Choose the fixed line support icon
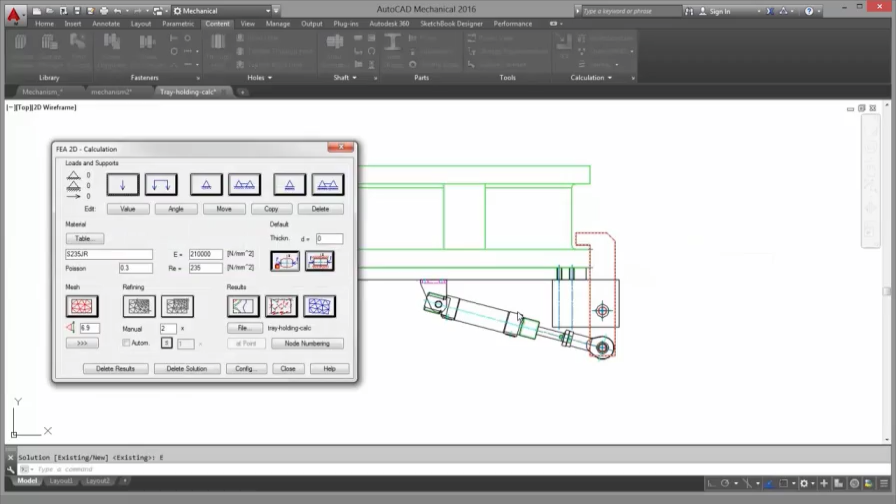Screen dimensions: 896x504 245,185
